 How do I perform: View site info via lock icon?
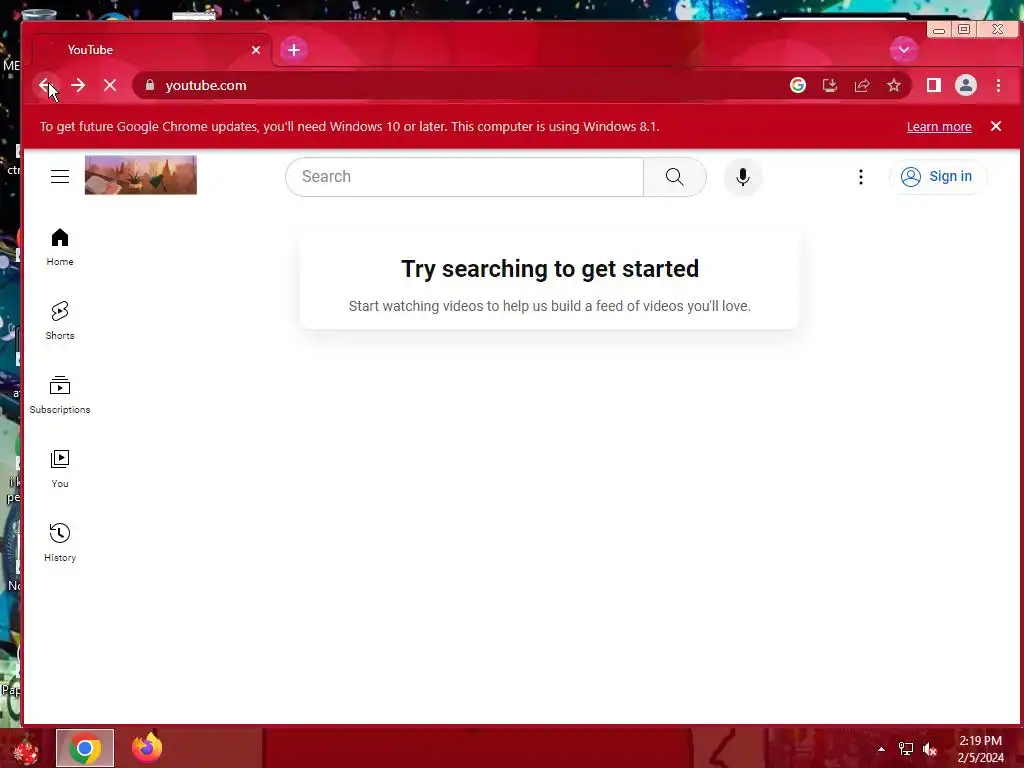pyautogui.click(x=150, y=85)
